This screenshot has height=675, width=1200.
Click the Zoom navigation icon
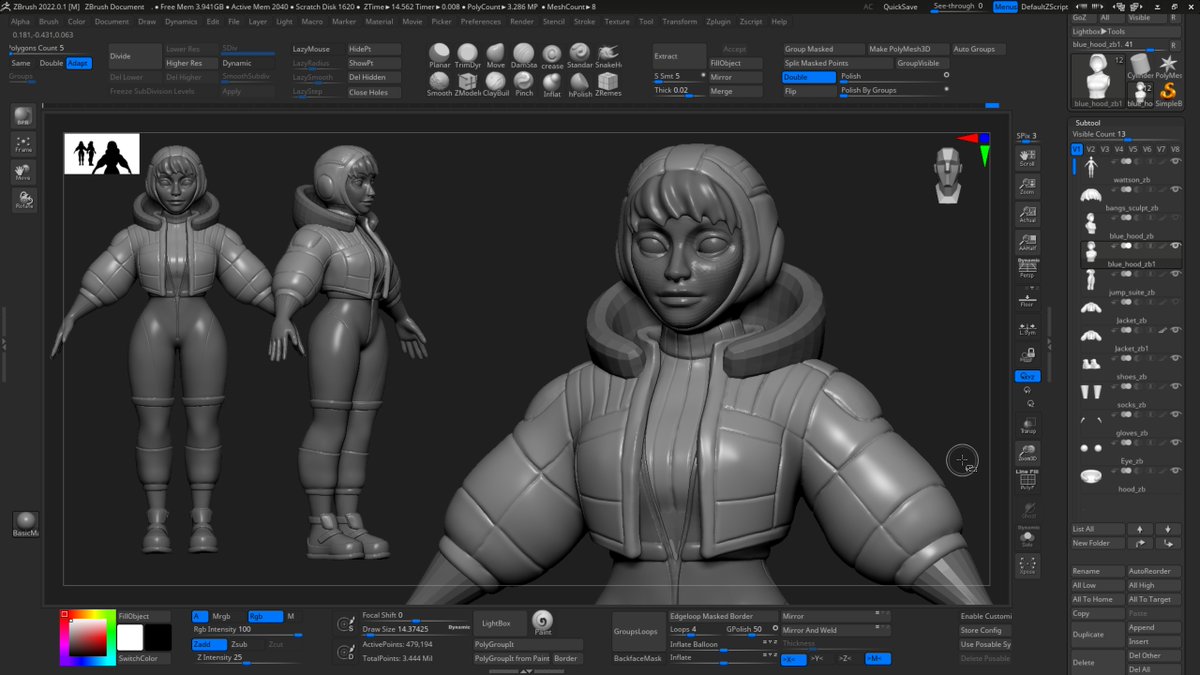tap(1027, 186)
